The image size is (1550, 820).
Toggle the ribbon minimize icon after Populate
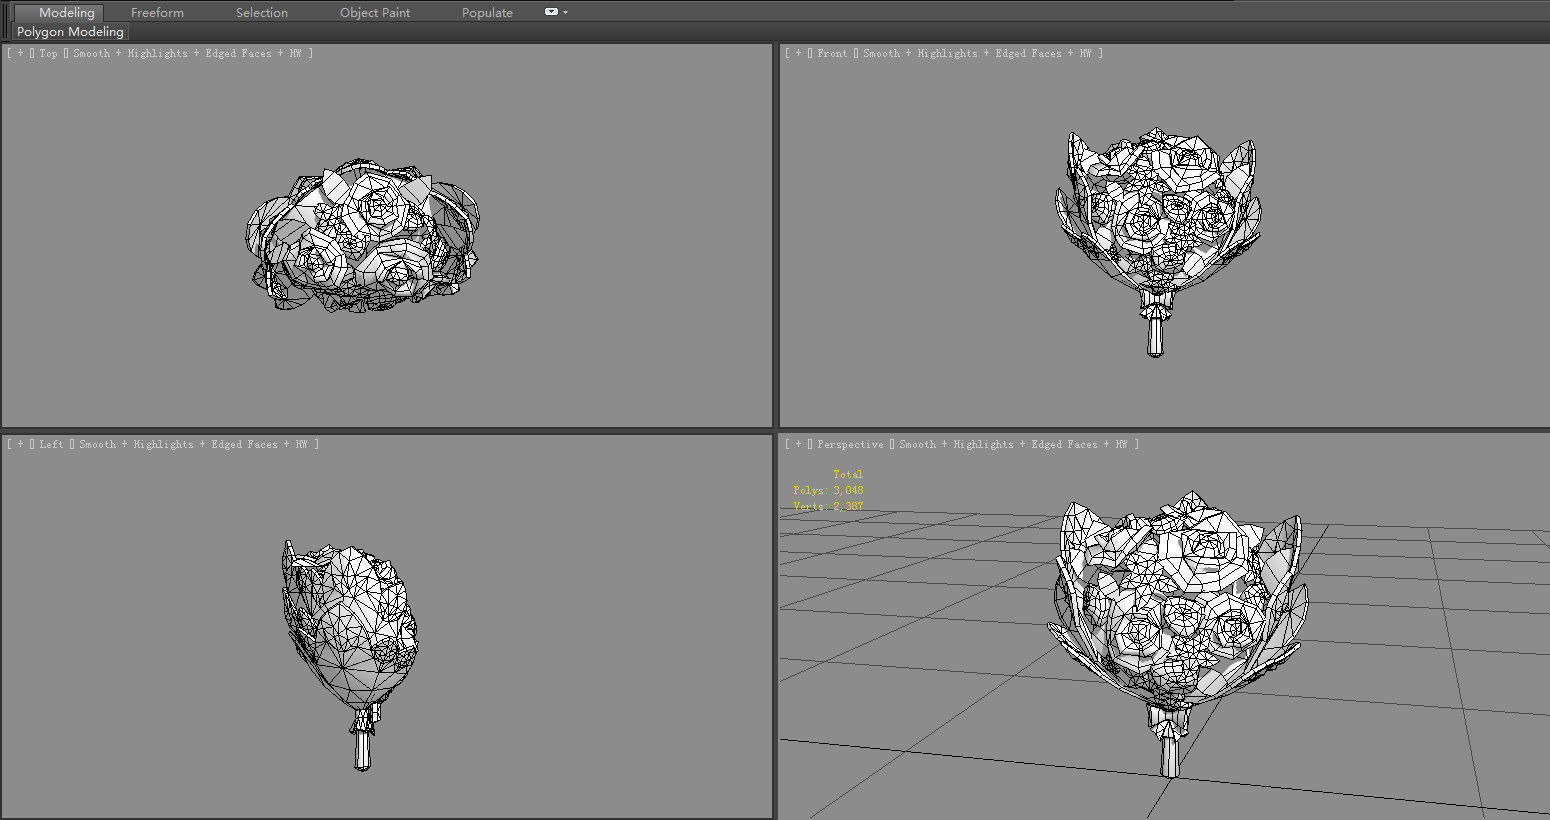(x=551, y=12)
